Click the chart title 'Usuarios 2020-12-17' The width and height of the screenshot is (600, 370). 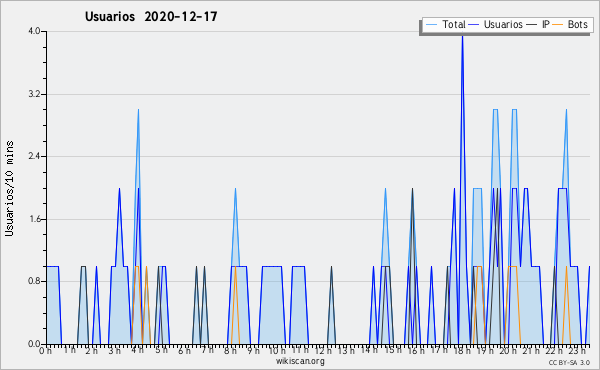(x=151, y=16)
